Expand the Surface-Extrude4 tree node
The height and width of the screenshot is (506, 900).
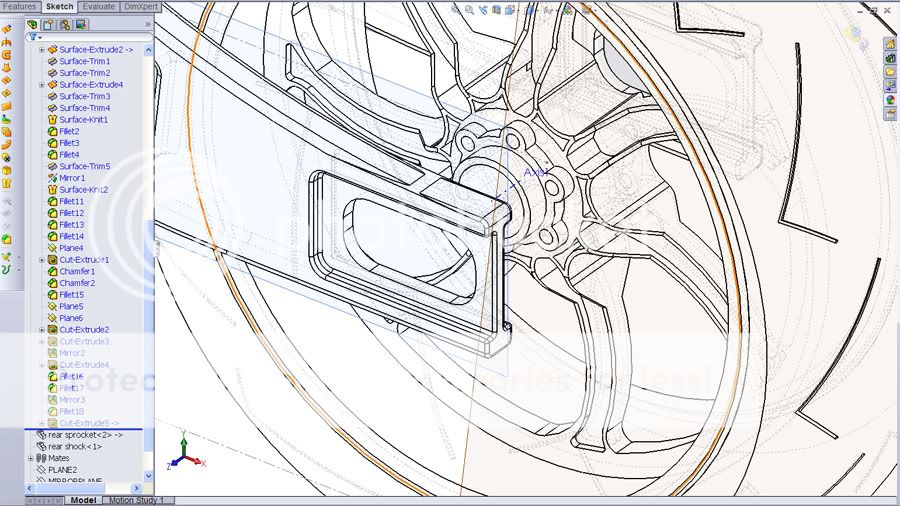pyautogui.click(x=42, y=85)
